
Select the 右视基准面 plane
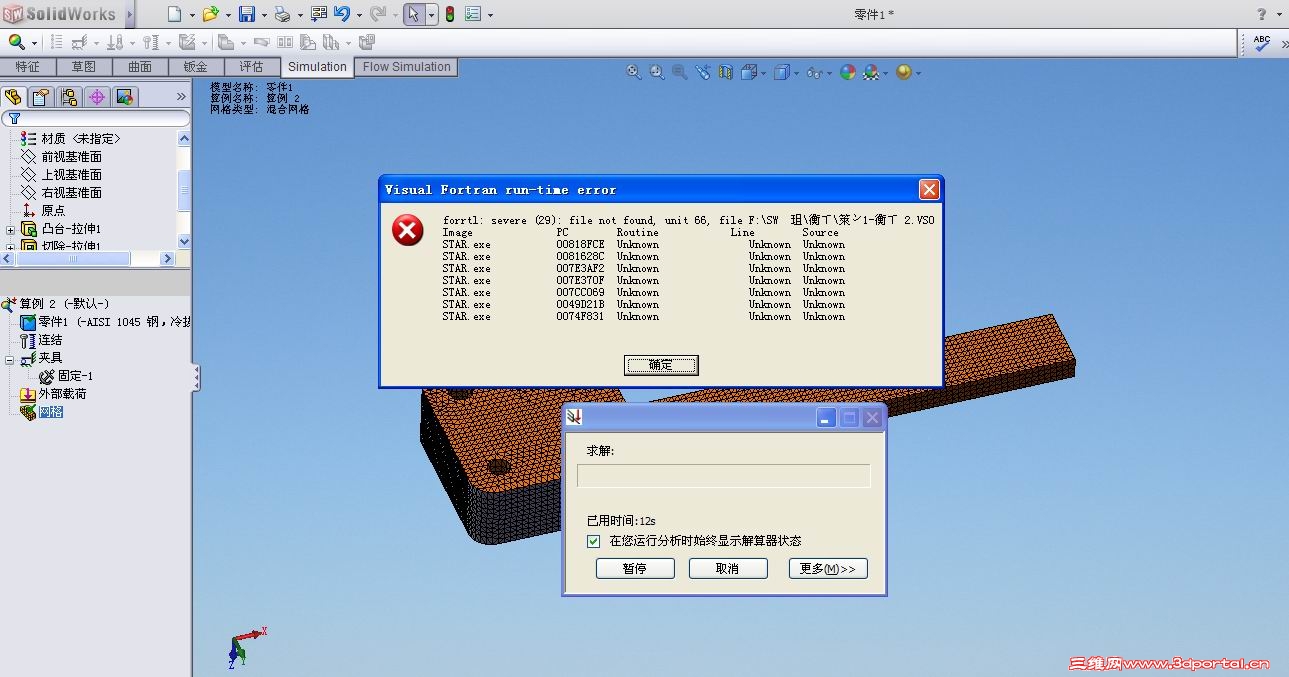(61, 193)
